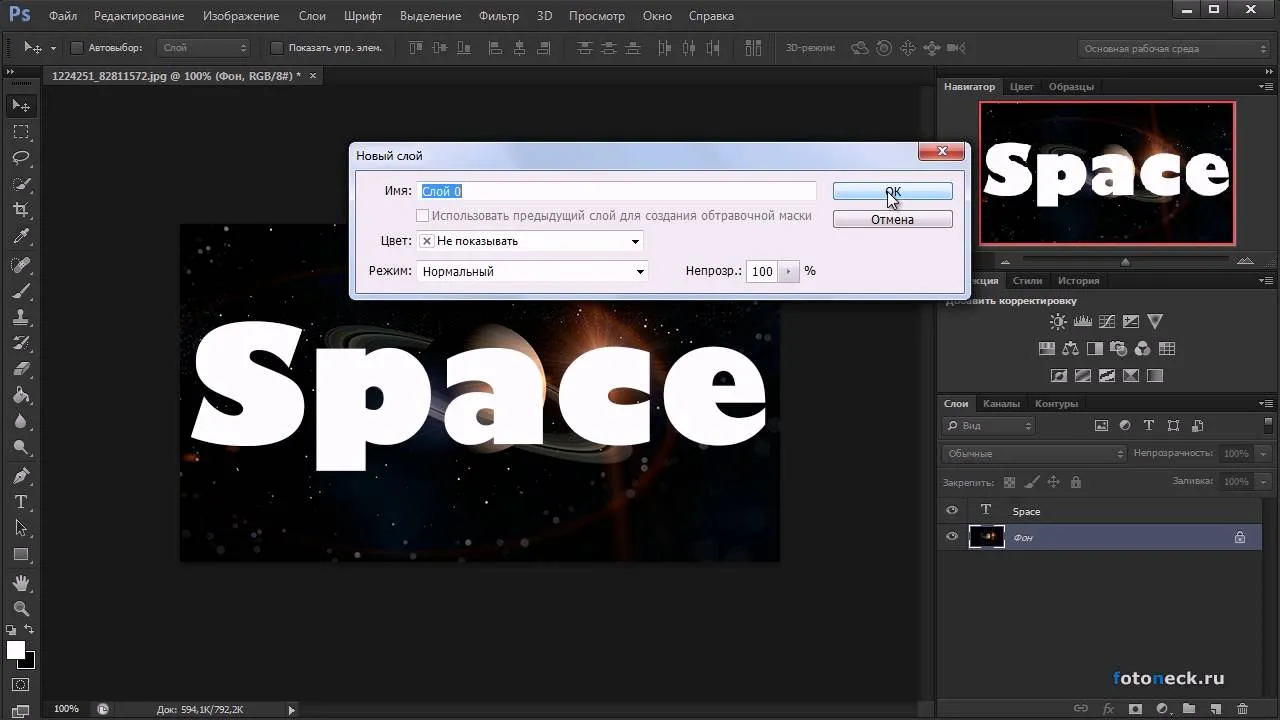Add a Brightness/Contrast adjustment
The height and width of the screenshot is (720, 1280).
(1058, 322)
